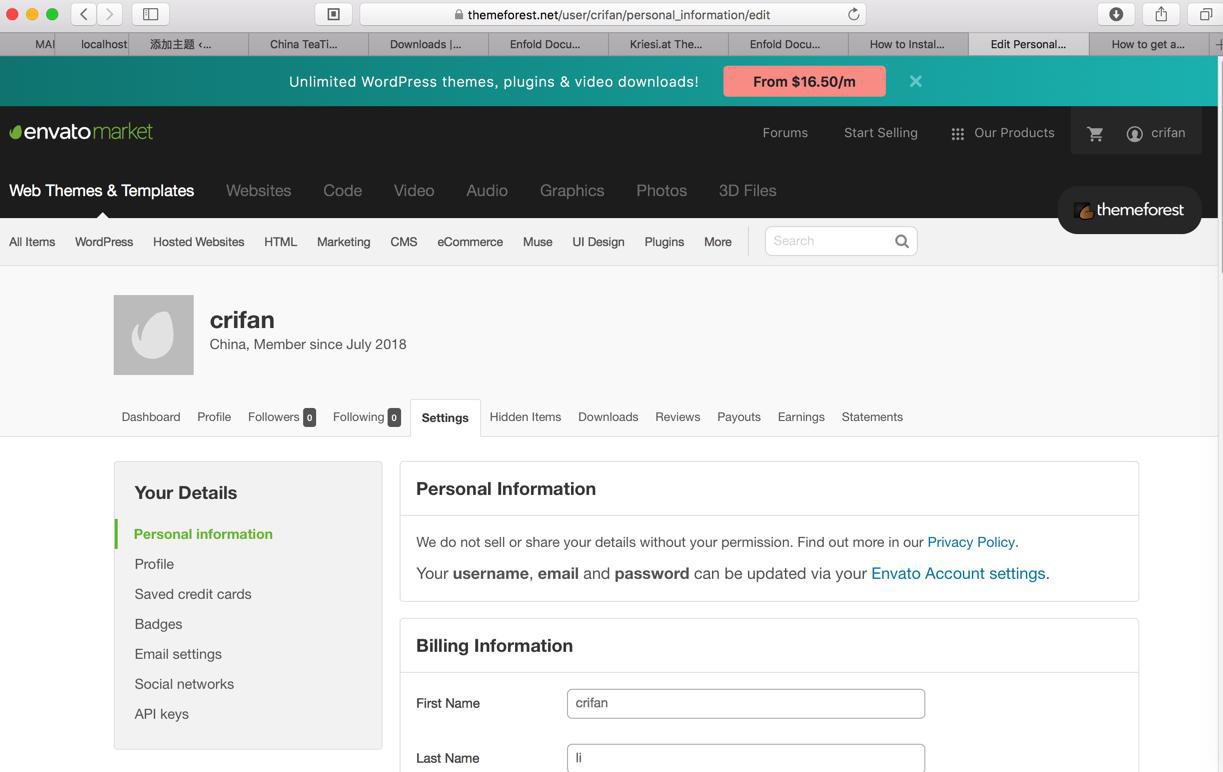Screen dimensions: 1223x772
Task: Open Safari downloads icon
Action: pos(1116,14)
